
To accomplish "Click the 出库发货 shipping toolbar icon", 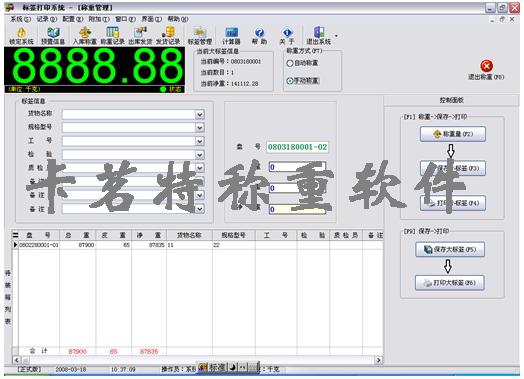I will [140, 36].
